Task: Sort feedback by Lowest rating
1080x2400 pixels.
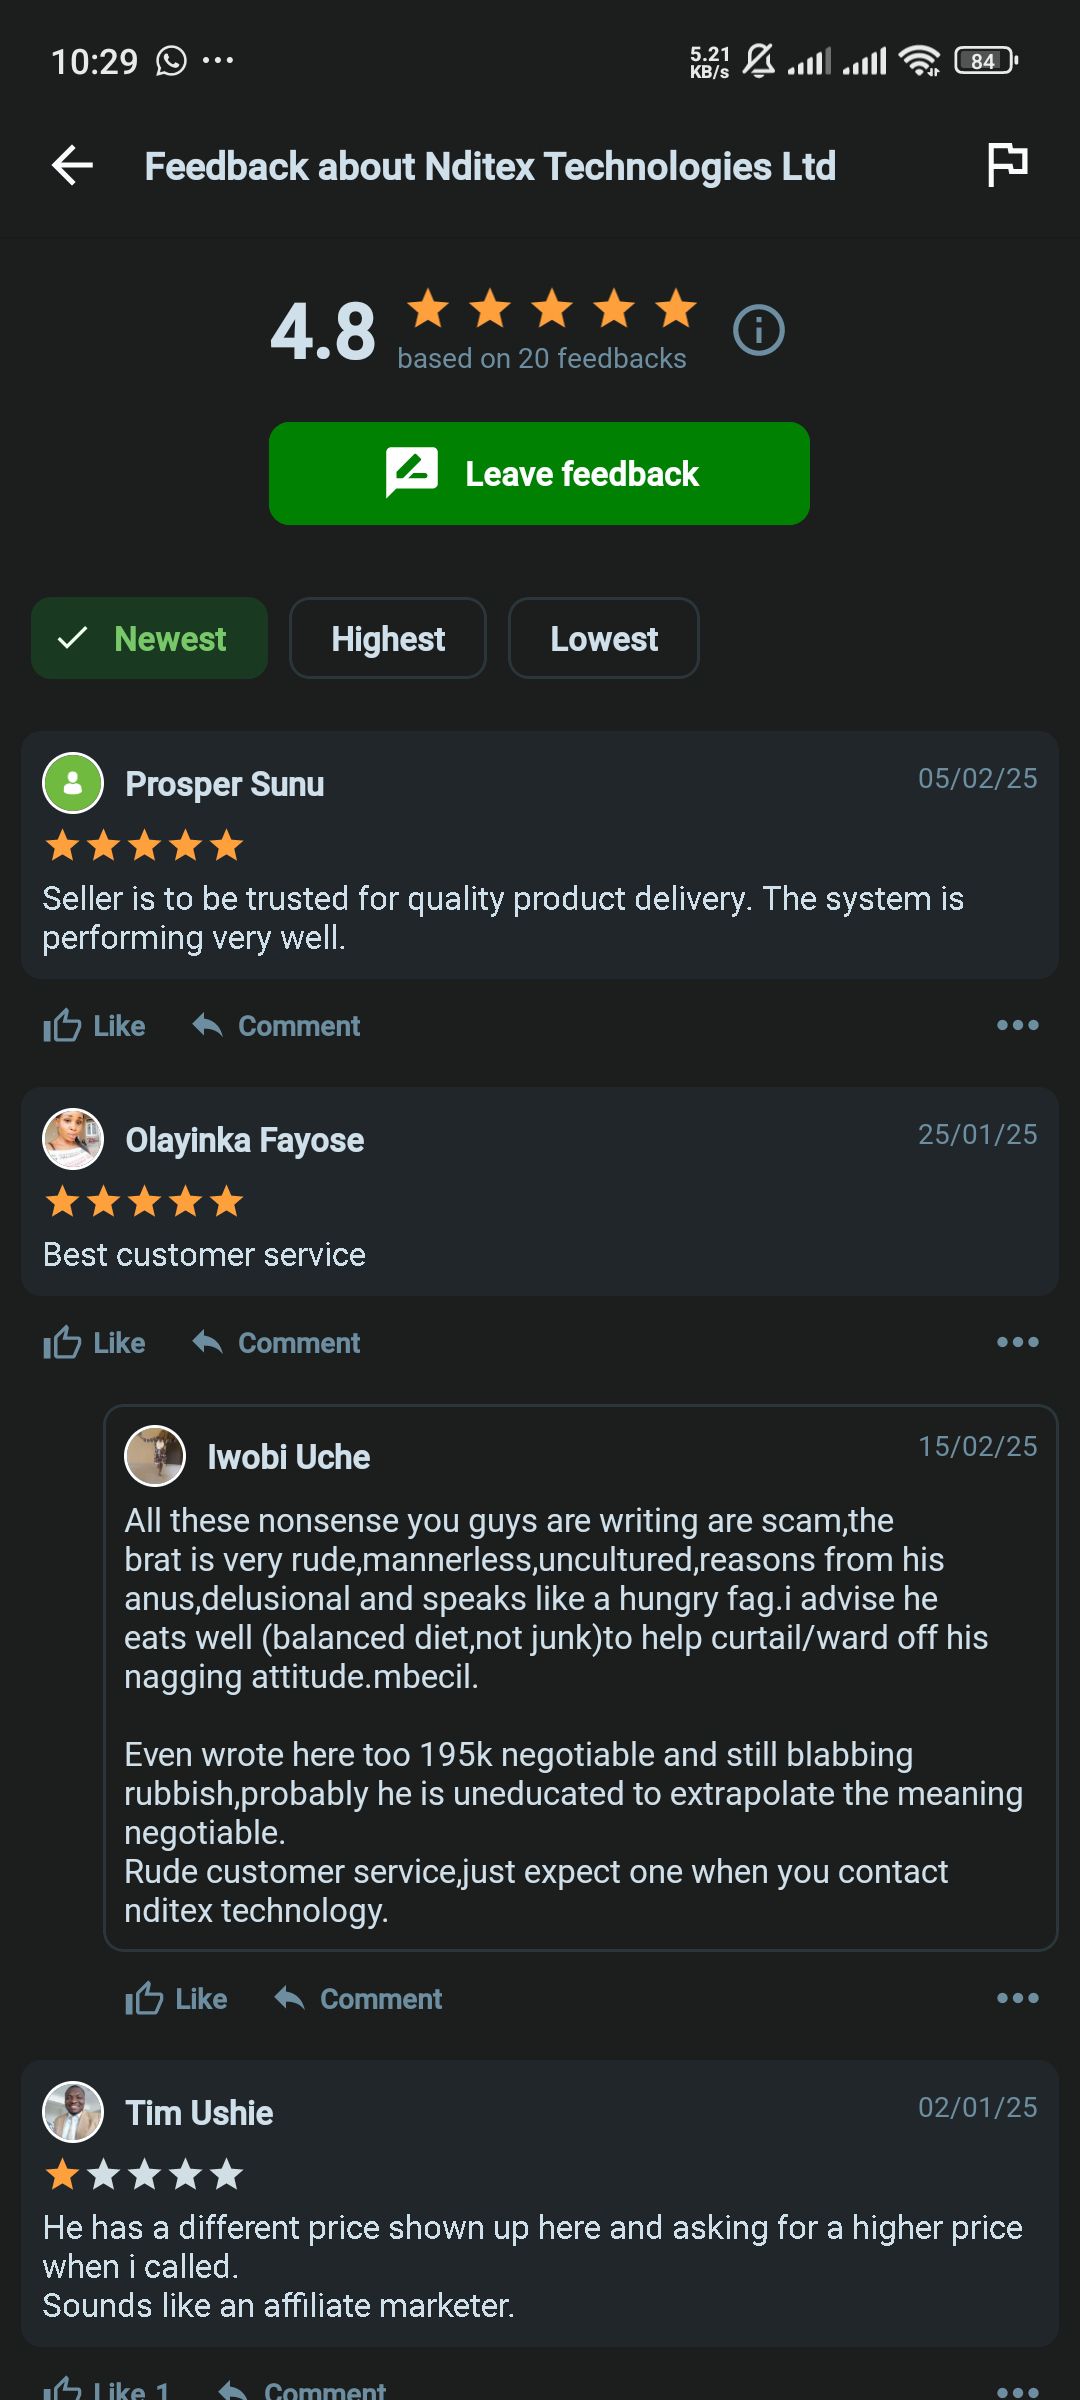Action: tap(604, 639)
